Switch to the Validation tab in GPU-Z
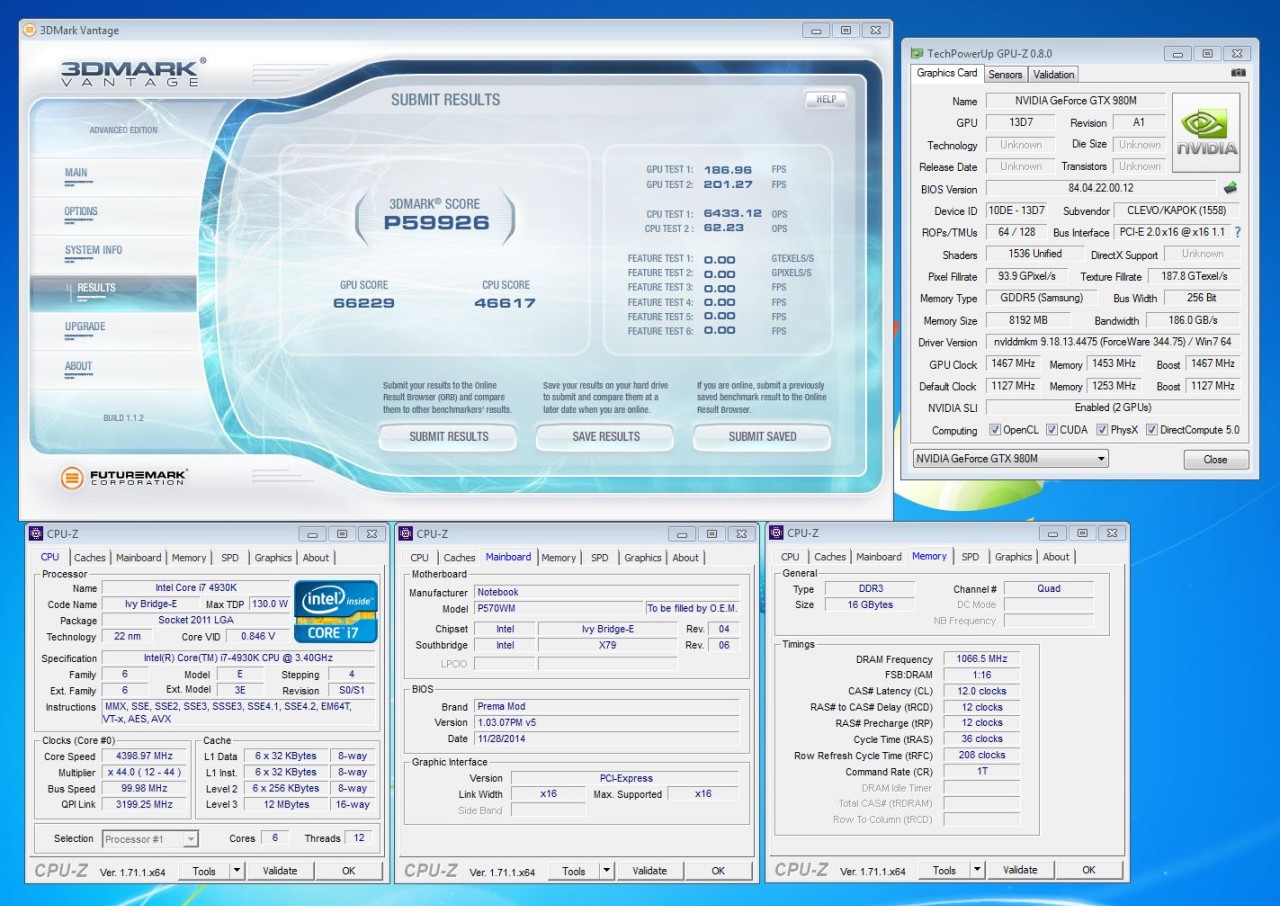This screenshot has height=906, width=1280. coord(1053,74)
